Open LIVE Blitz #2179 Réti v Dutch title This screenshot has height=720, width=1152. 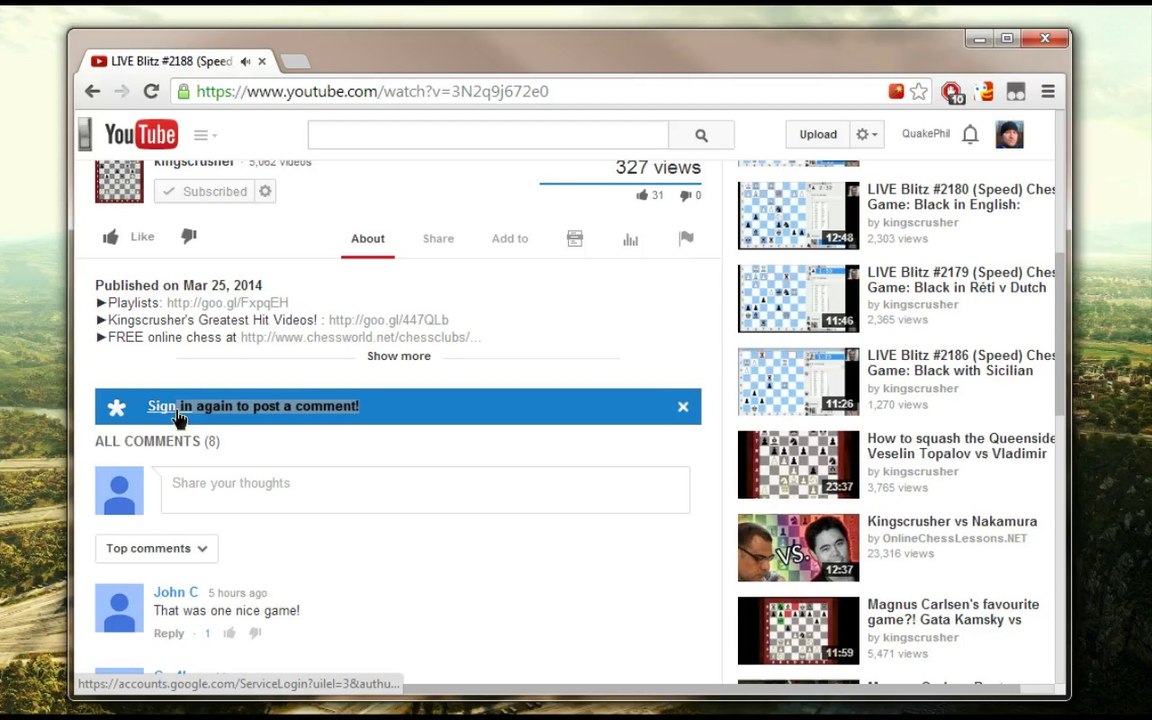click(x=961, y=280)
